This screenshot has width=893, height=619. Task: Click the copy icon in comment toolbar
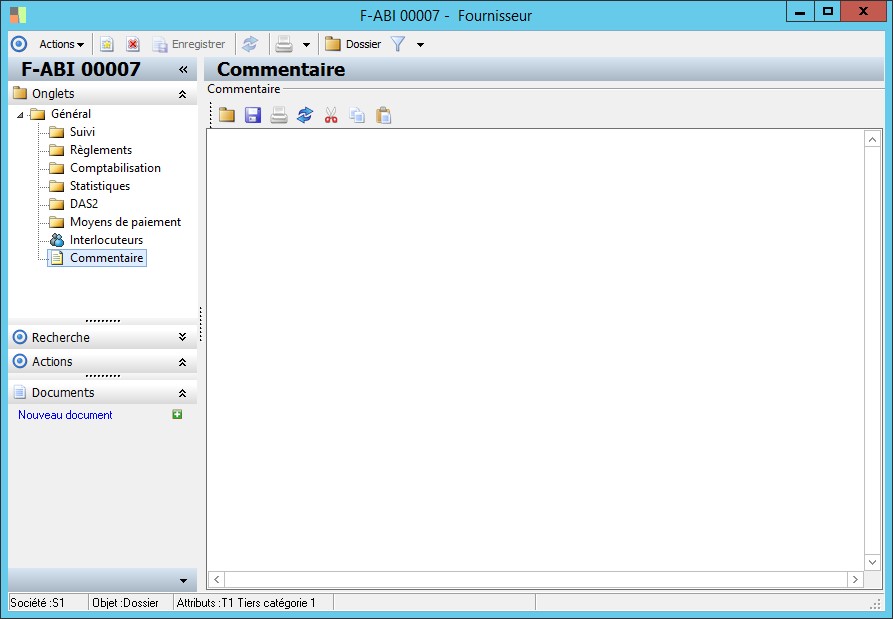[357, 116]
